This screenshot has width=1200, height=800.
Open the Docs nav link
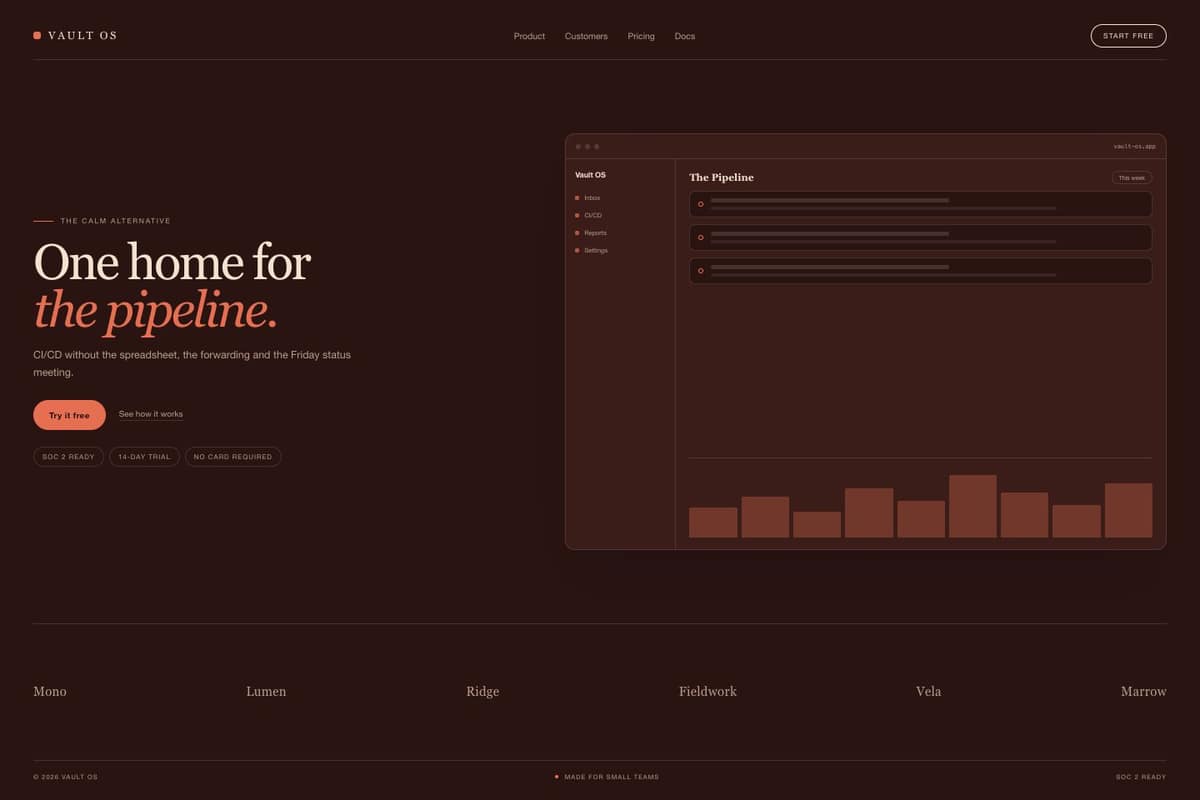(x=685, y=36)
